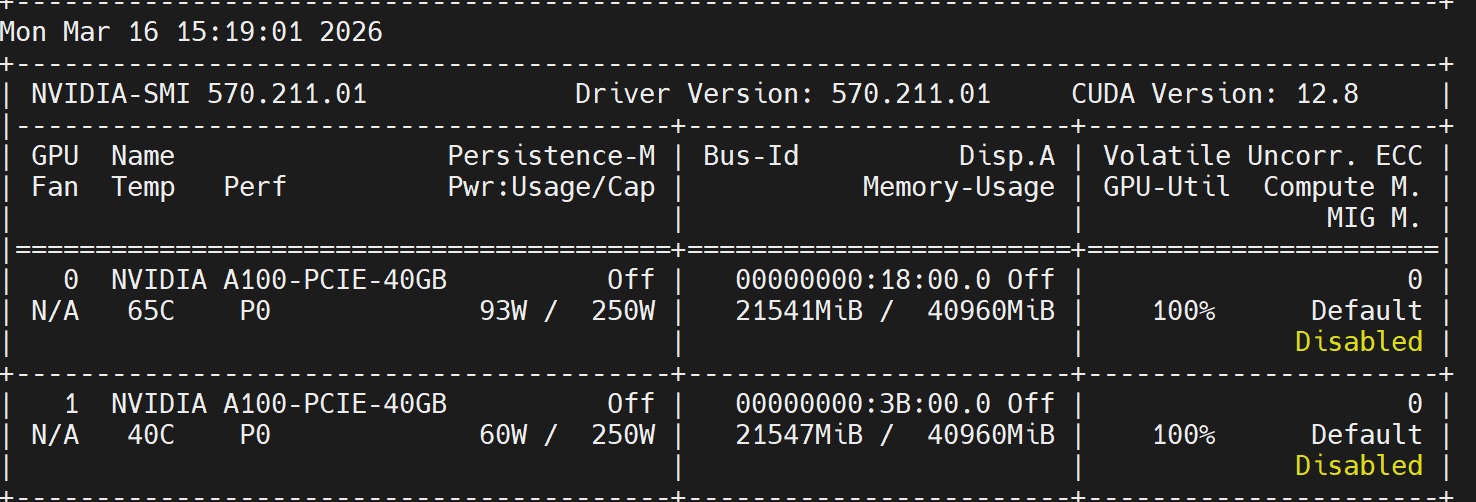
Task: Click the 'GPU-Util' column header
Action: pyautogui.click(x=1167, y=187)
